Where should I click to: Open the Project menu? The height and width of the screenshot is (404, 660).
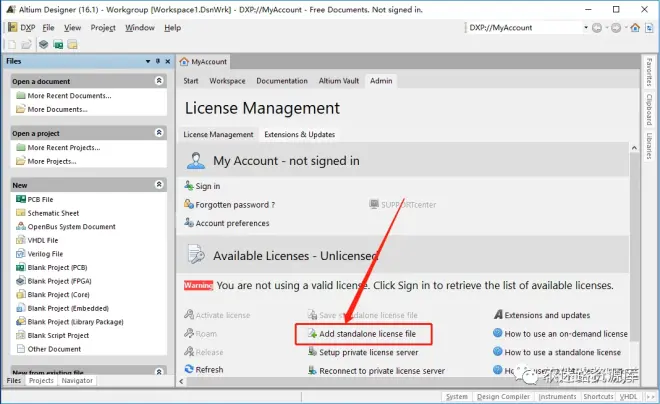tap(103, 27)
